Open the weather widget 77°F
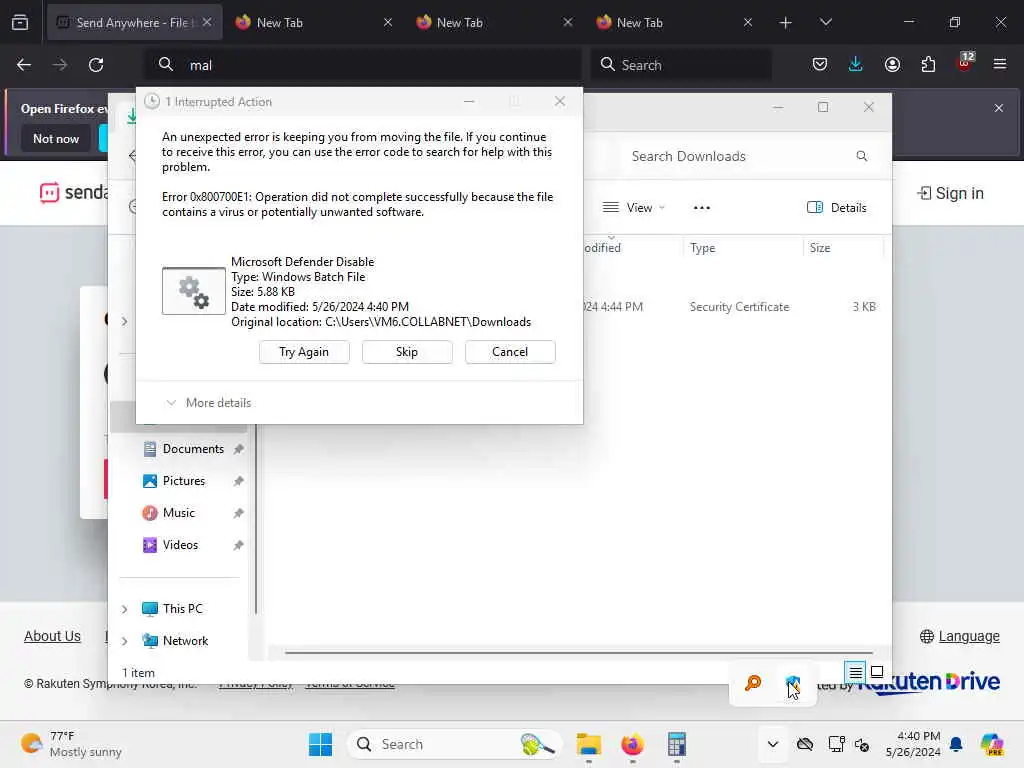Screen dimensions: 1024x768 coord(71,744)
